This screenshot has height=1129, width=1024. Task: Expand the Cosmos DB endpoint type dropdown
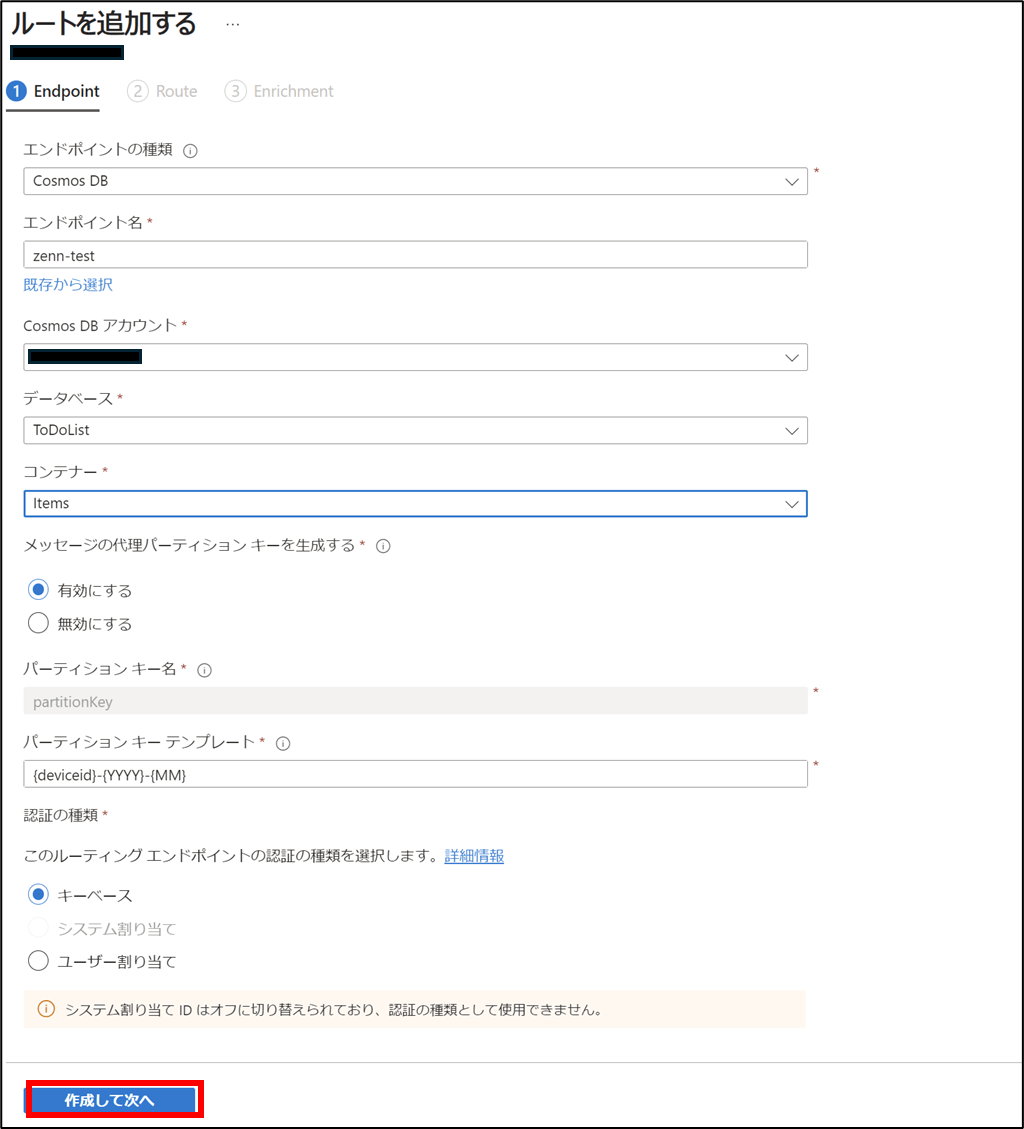point(416,181)
